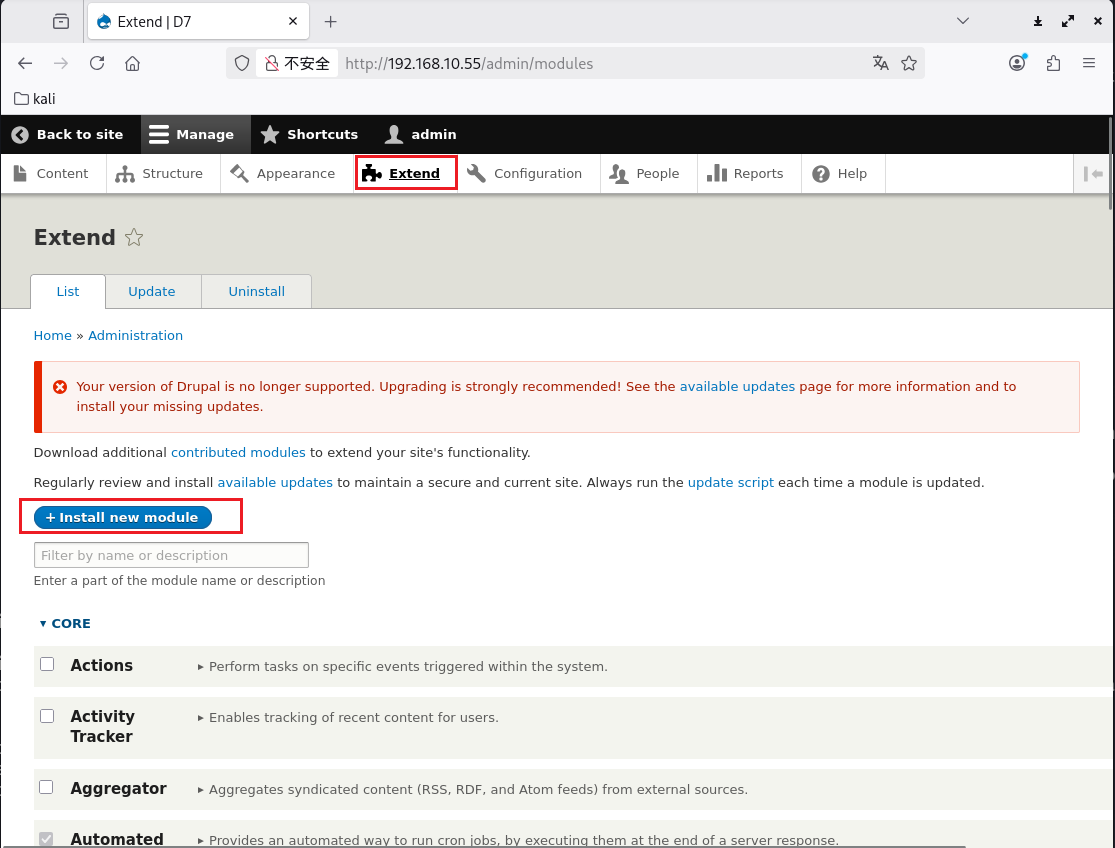The image size is (1115, 848).
Task: Click the browser reload page icon
Action: point(97,63)
